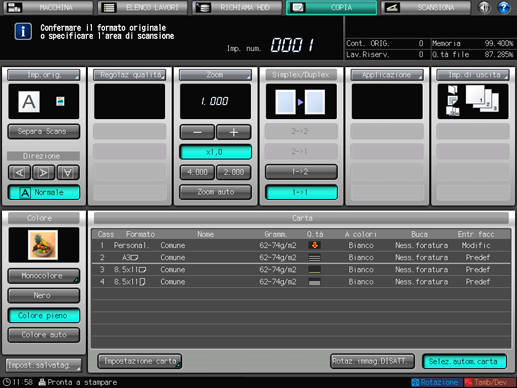Click the original orientation A preview
517x388 pixels.
pos(29,102)
